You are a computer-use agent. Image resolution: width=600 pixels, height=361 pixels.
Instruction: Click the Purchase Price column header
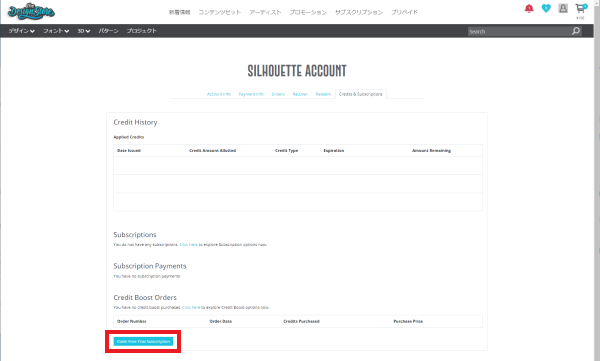pos(408,322)
